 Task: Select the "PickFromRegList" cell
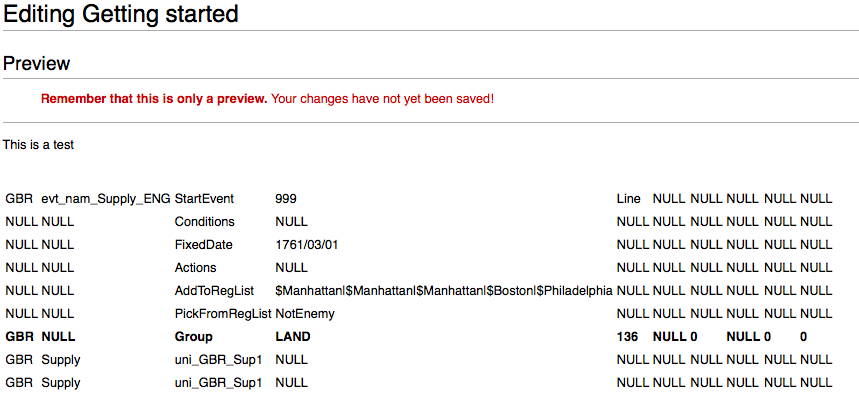pyautogui.click(x=222, y=314)
